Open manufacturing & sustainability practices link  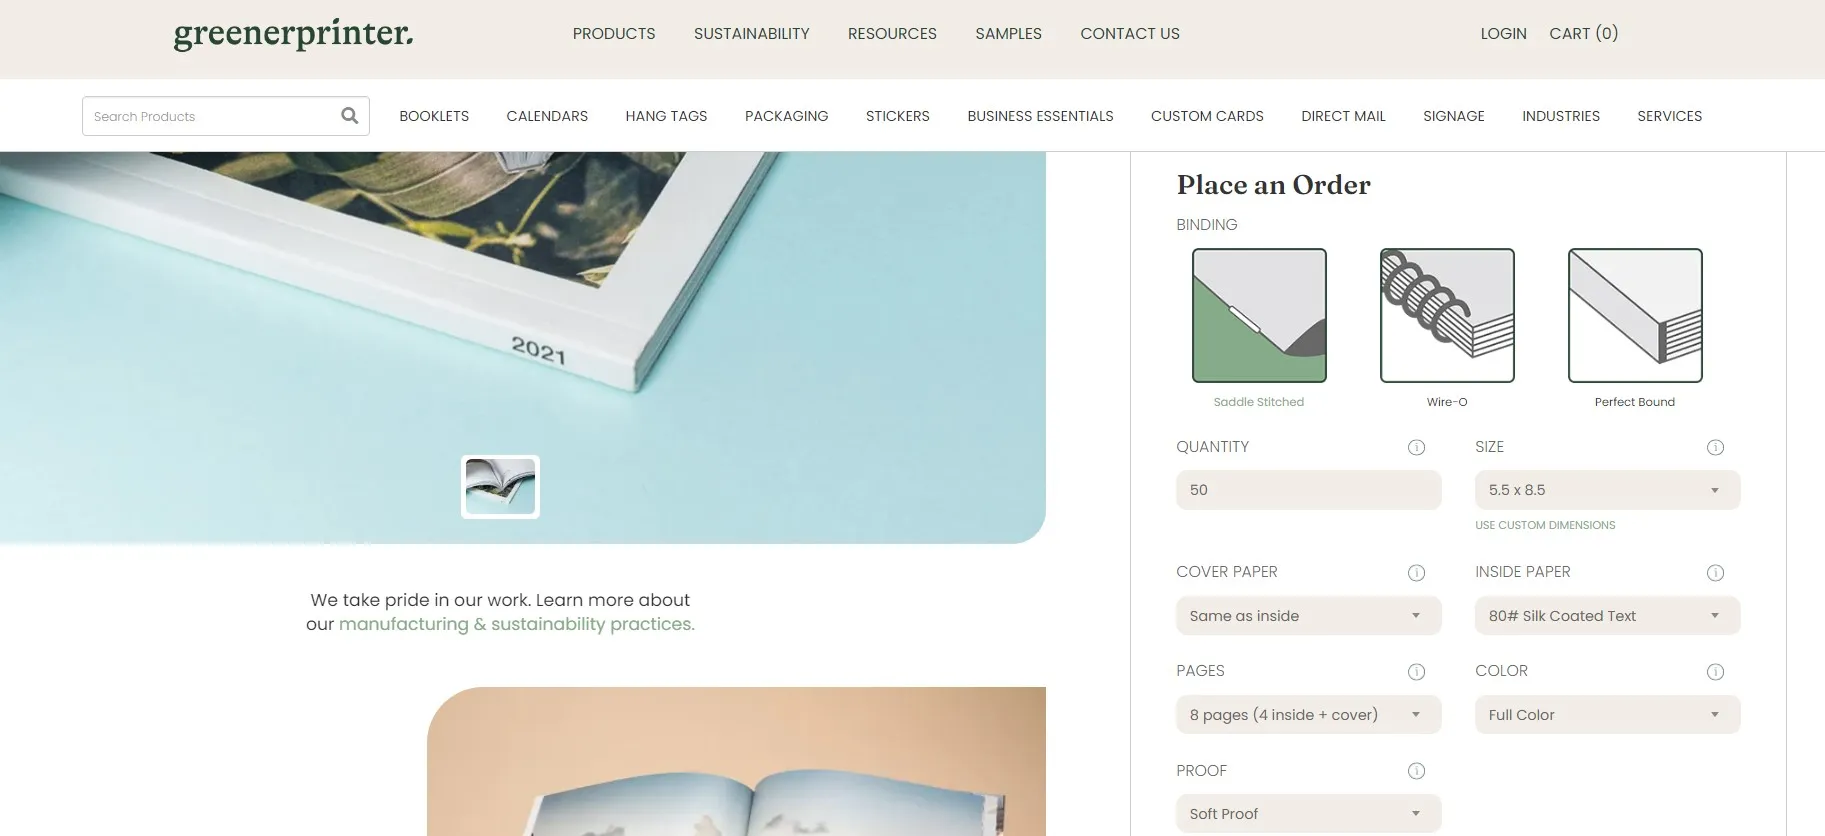click(x=516, y=624)
